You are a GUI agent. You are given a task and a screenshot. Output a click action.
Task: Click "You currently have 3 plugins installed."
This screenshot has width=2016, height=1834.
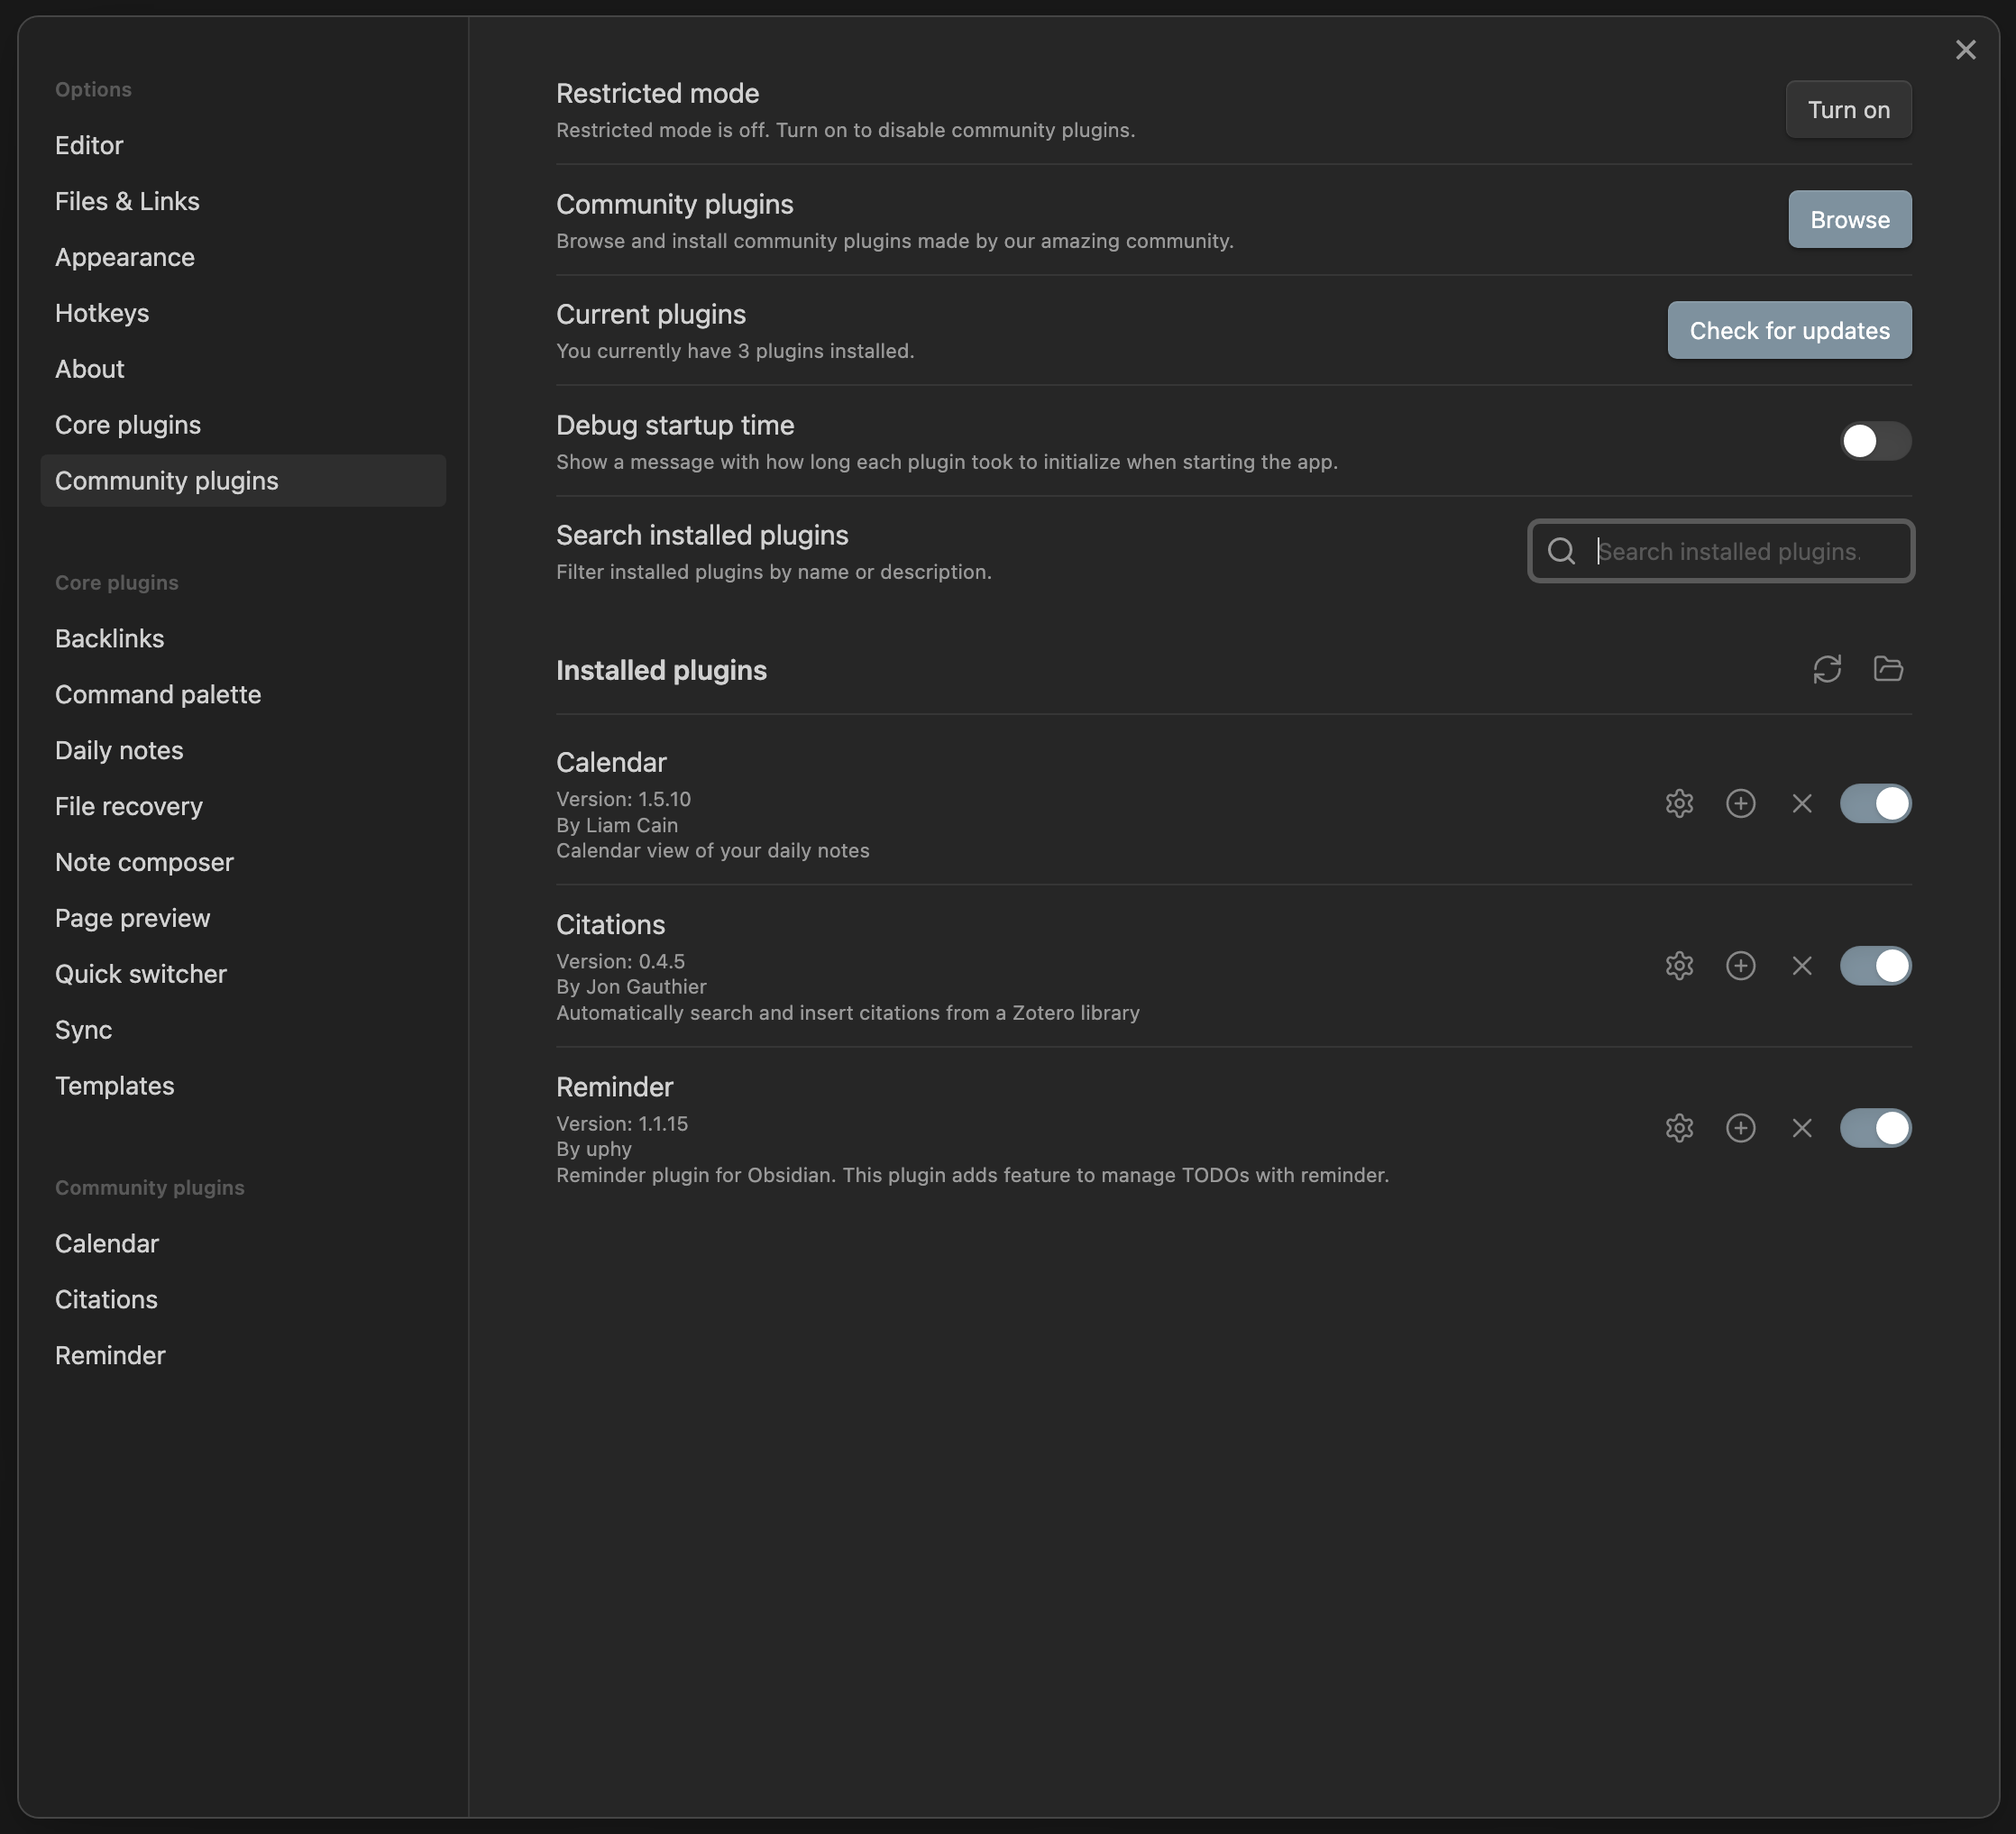[735, 351]
